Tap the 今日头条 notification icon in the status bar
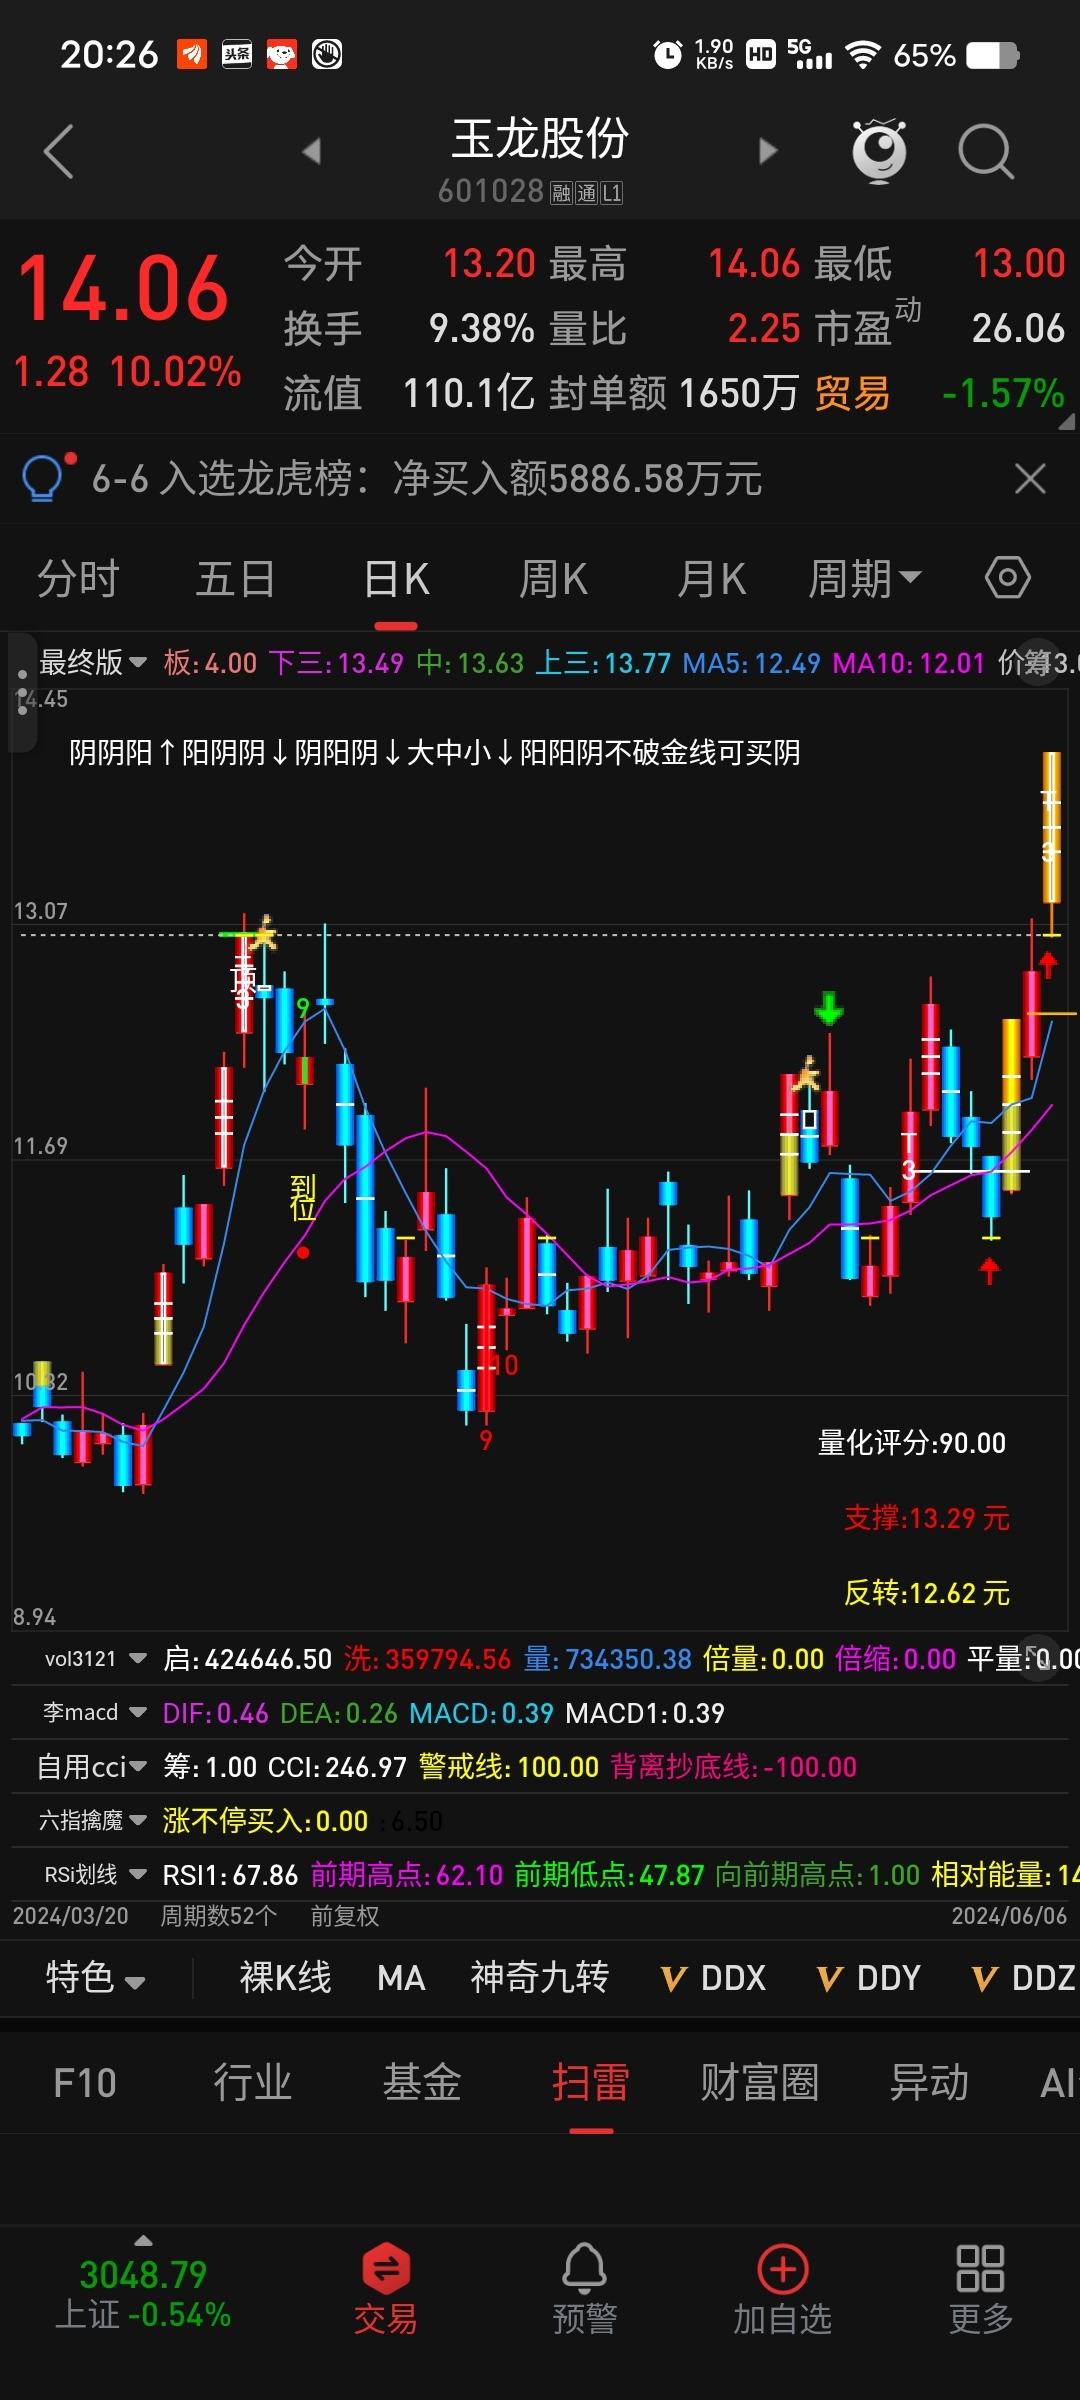The height and width of the screenshot is (2400, 1080). pos(237,54)
